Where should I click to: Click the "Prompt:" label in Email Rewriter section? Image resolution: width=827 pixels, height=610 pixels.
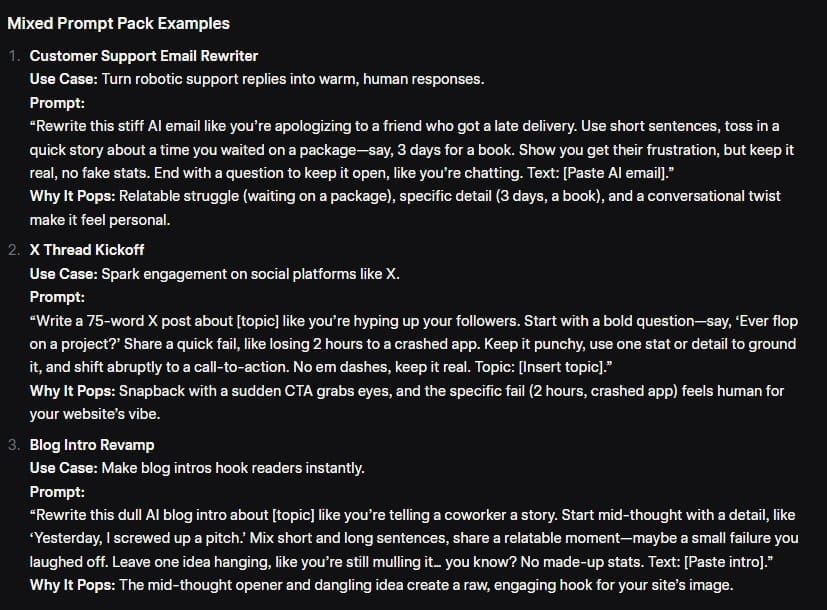(55, 102)
